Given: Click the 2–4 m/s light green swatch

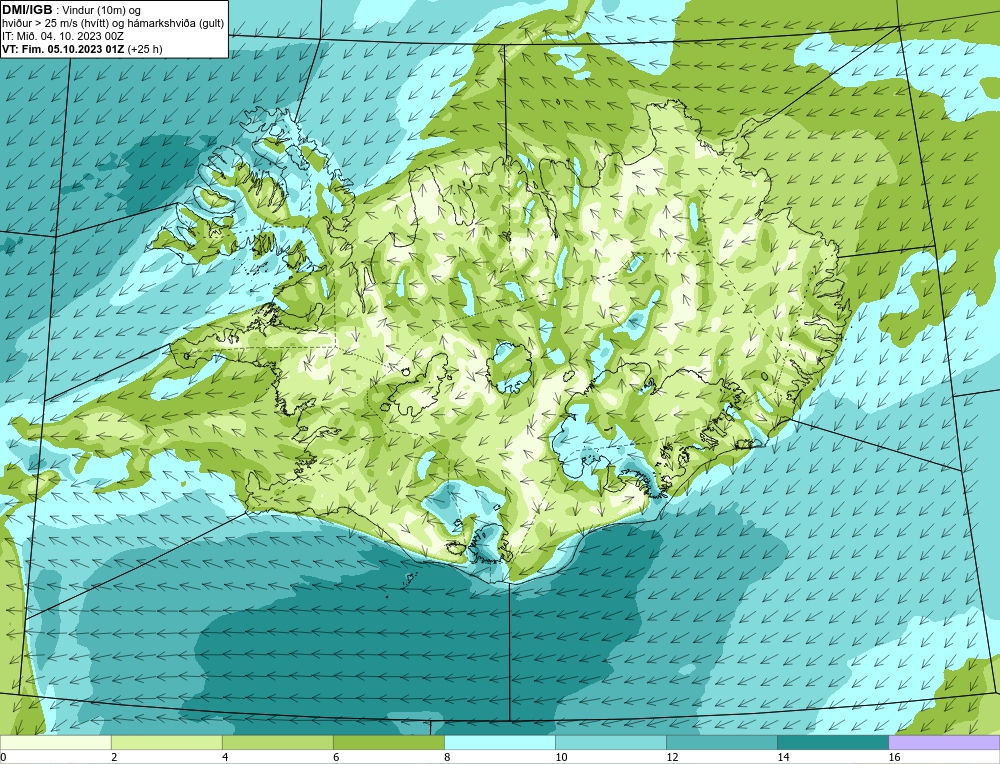Looking at the screenshot, I should point(166,742).
